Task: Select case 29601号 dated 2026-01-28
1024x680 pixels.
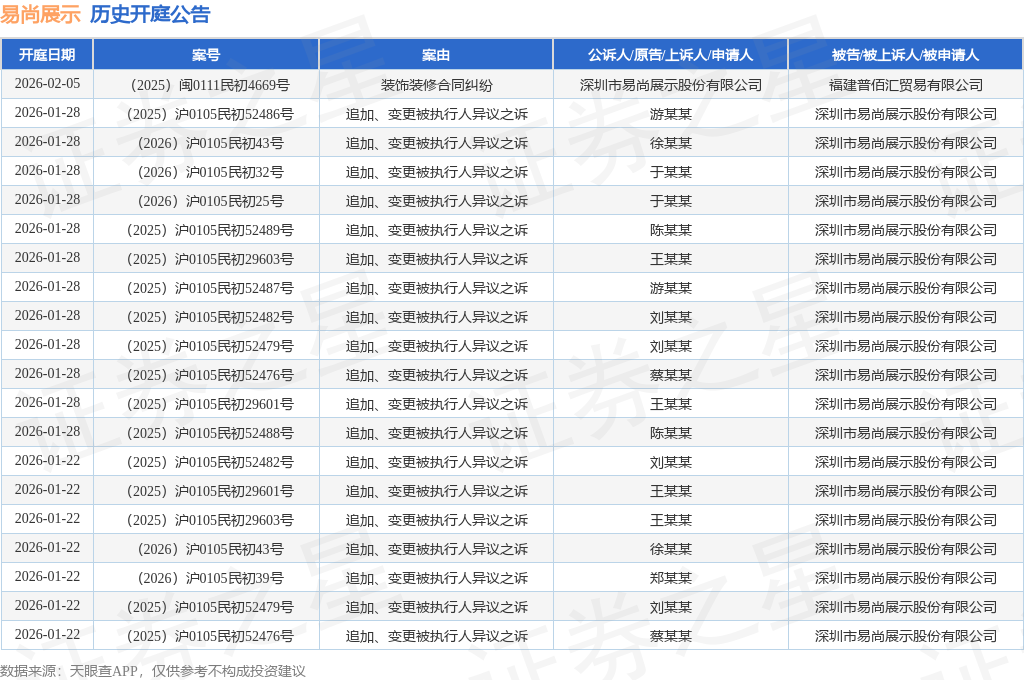Action: pyautogui.click(x=206, y=404)
